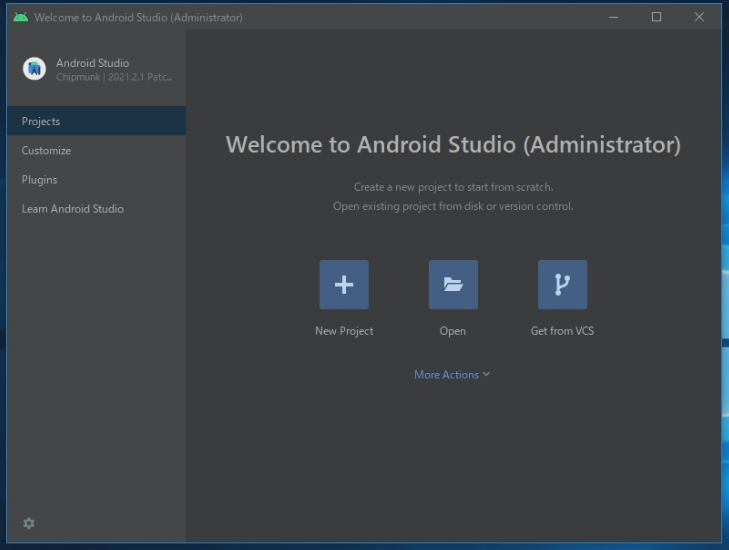The image size is (729, 550).
Task: Click the Welcome to Android Studio heading
Action: point(453,145)
